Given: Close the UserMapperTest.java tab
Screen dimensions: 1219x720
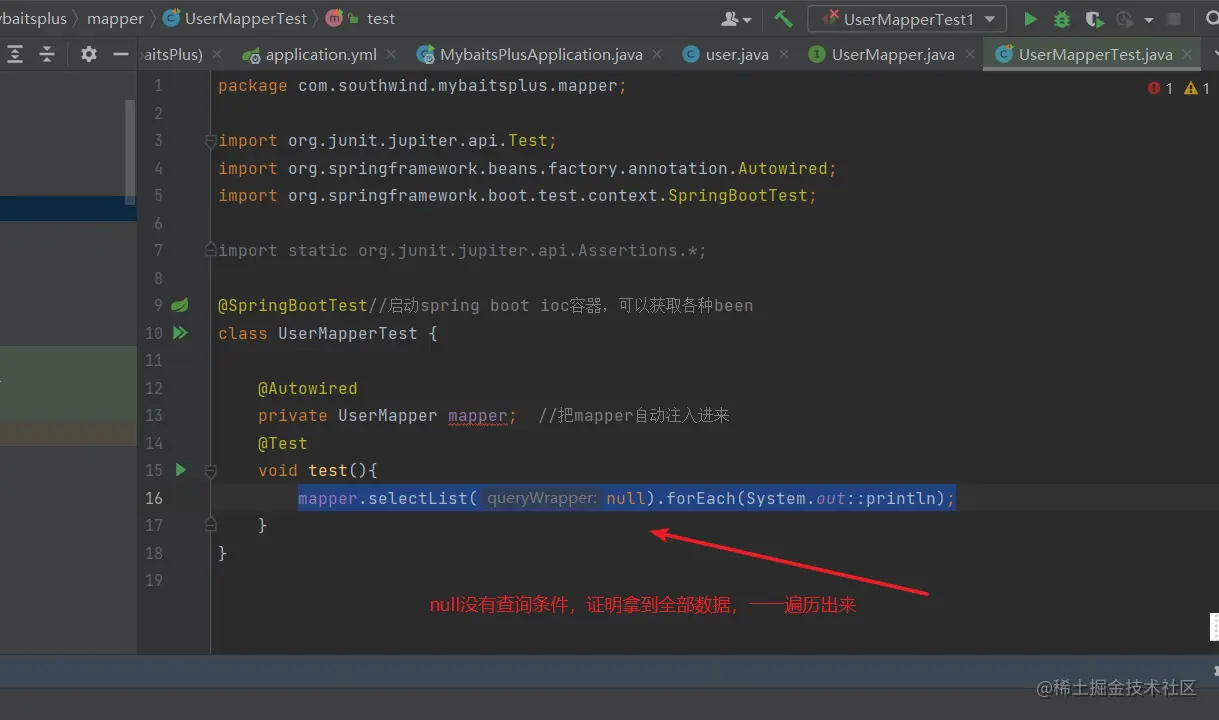Looking at the screenshot, I should pyautogui.click(x=1187, y=55).
